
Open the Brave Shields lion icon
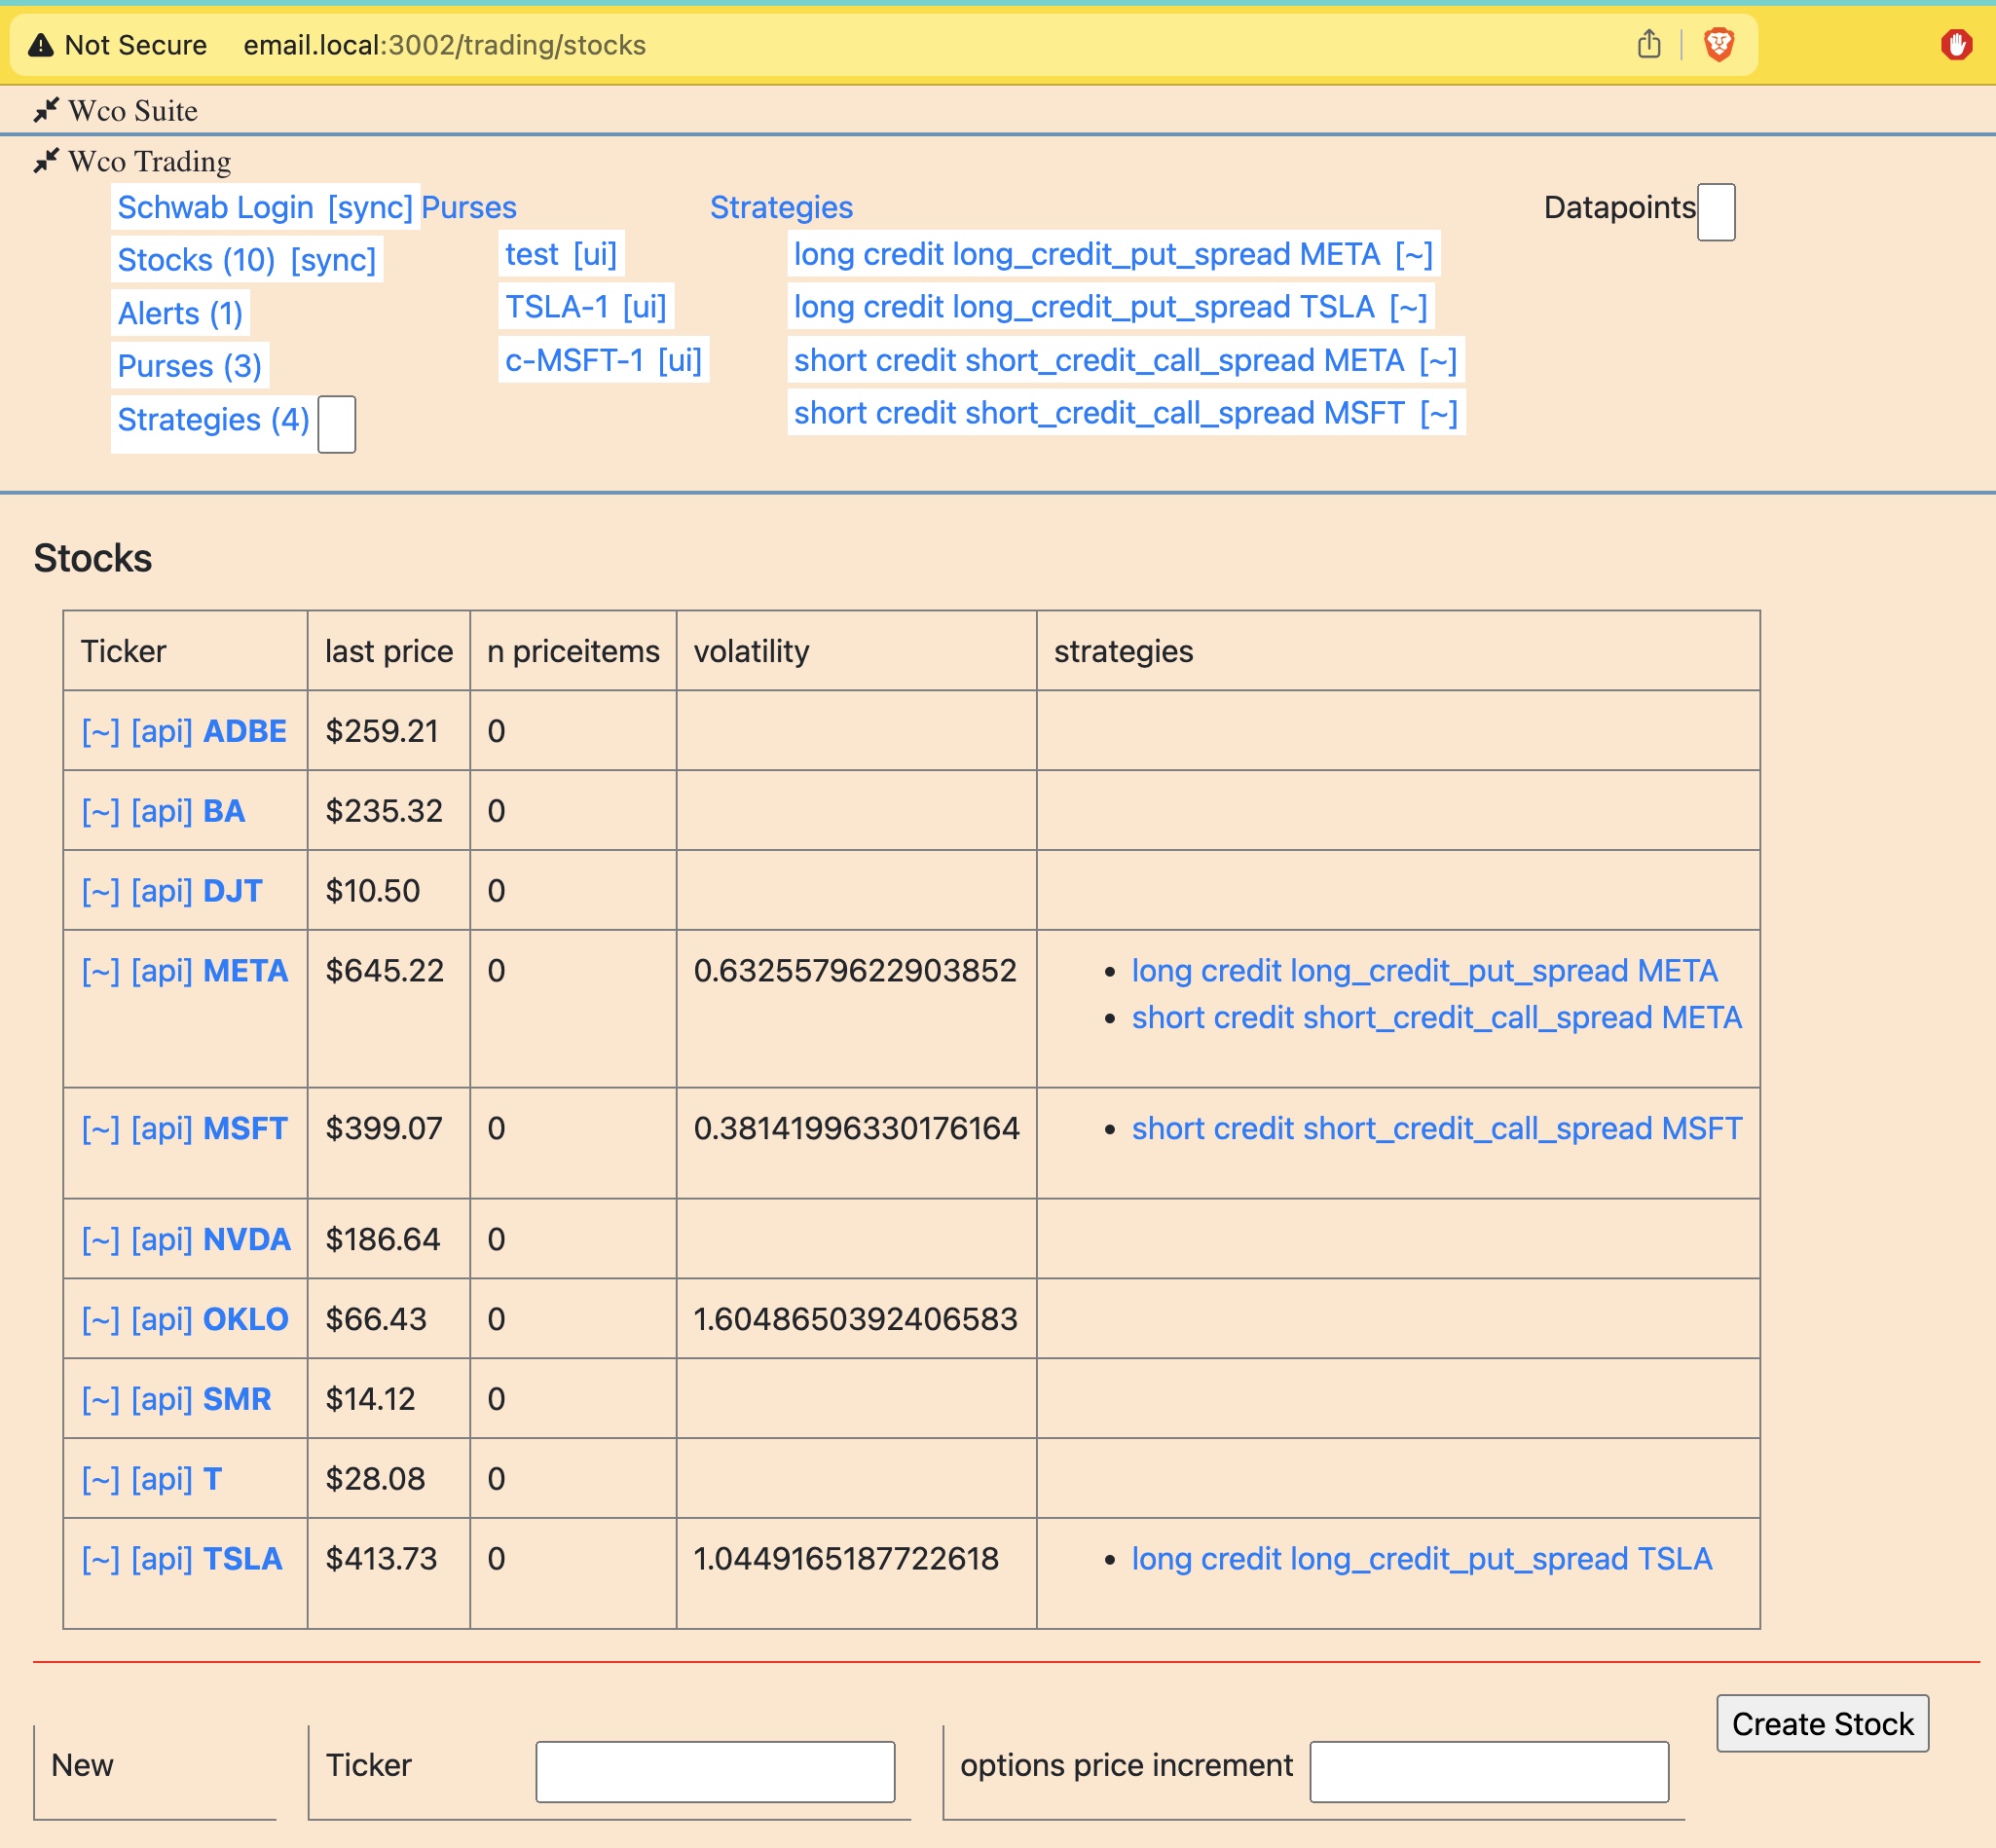click(1718, 44)
